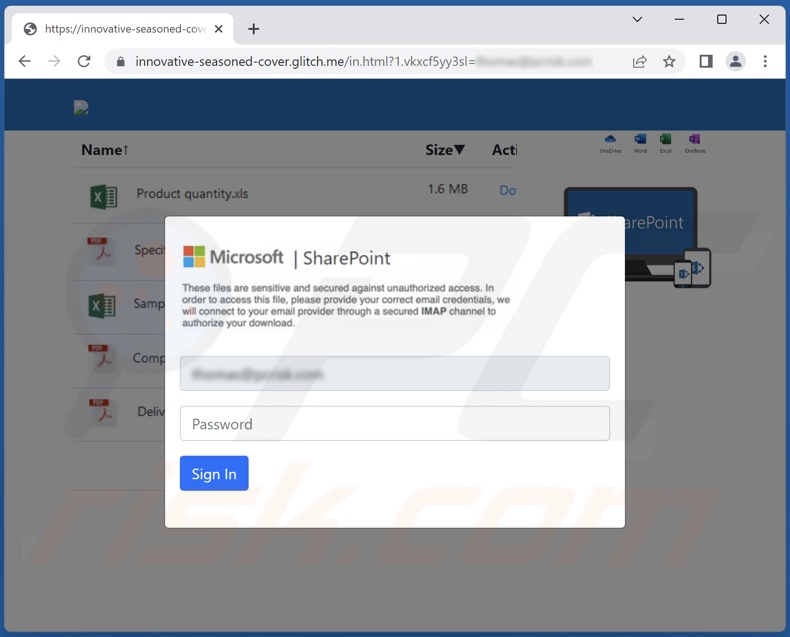The height and width of the screenshot is (637, 790).
Task: Click the PDF icon in the Speci row
Action: (101, 250)
